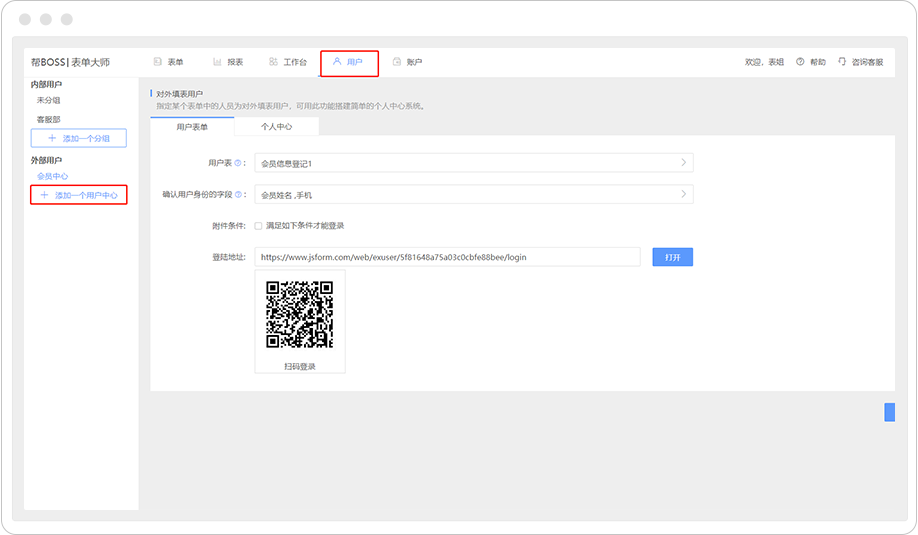Click the 表单 form icon in top navigation
The width and height of the screenshot is (918, 535).
click(158, 62)
